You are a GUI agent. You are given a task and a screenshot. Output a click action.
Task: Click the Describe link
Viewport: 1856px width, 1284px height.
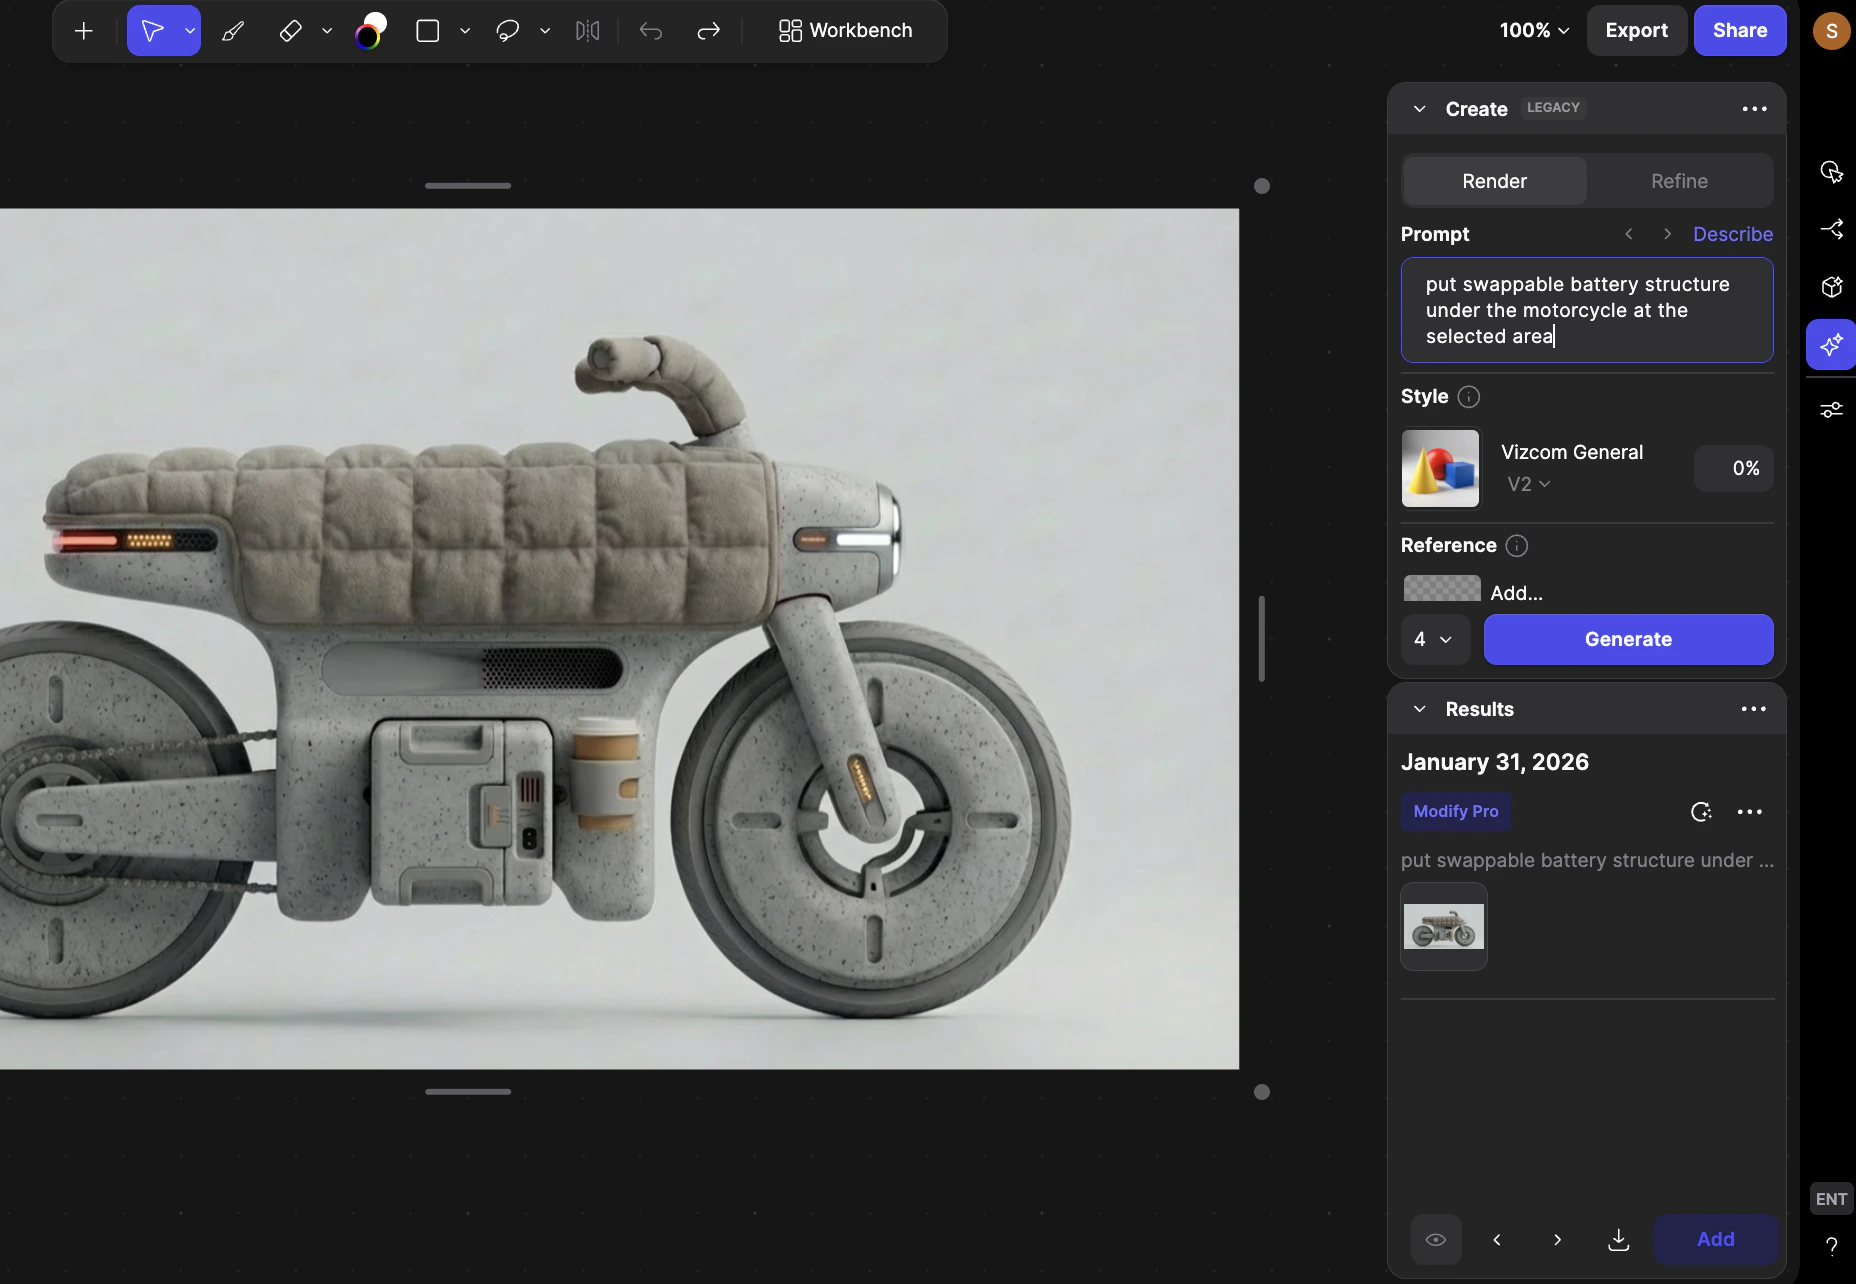[x=1732, y=234]
